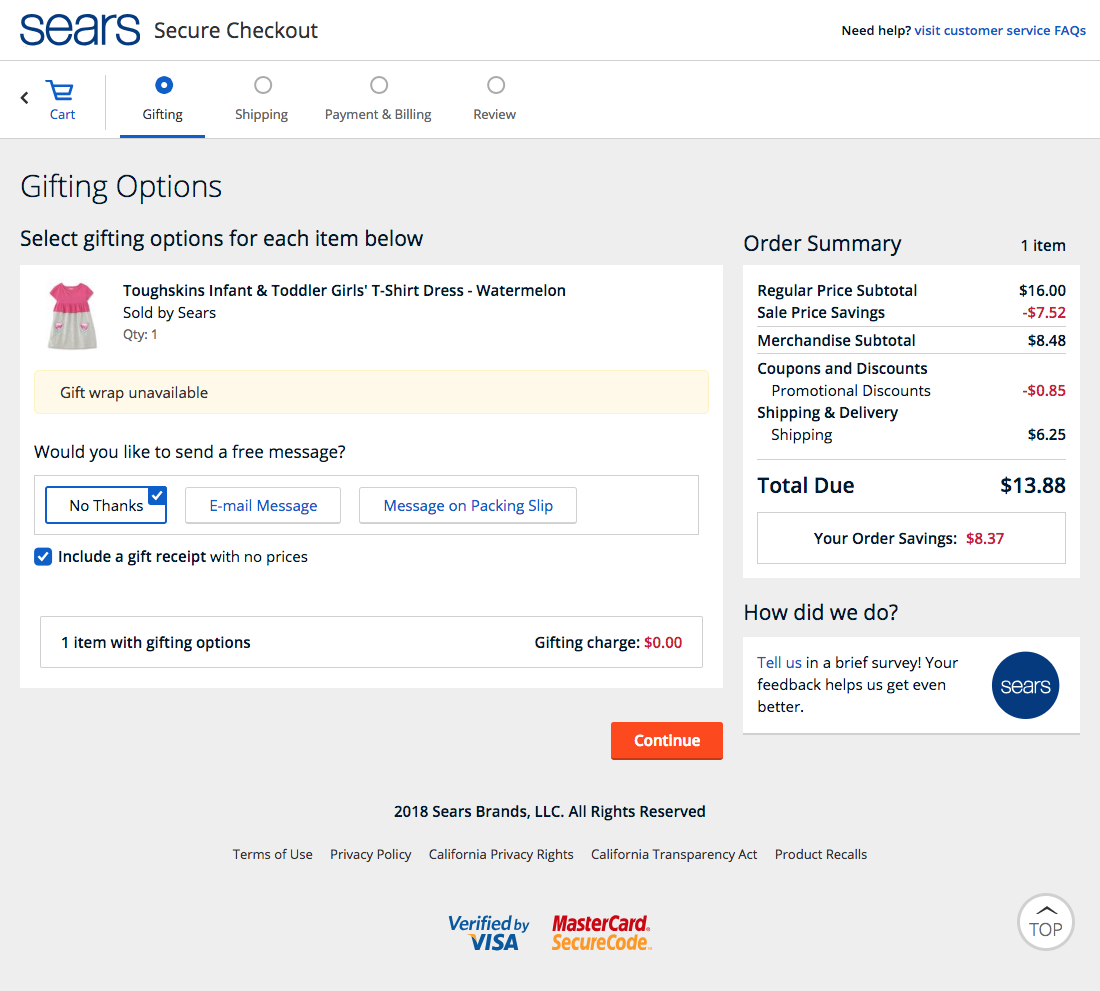Click the MasterCard SecureCode badge
Viewport: 1100px width, 991px height.
[600, 931]
